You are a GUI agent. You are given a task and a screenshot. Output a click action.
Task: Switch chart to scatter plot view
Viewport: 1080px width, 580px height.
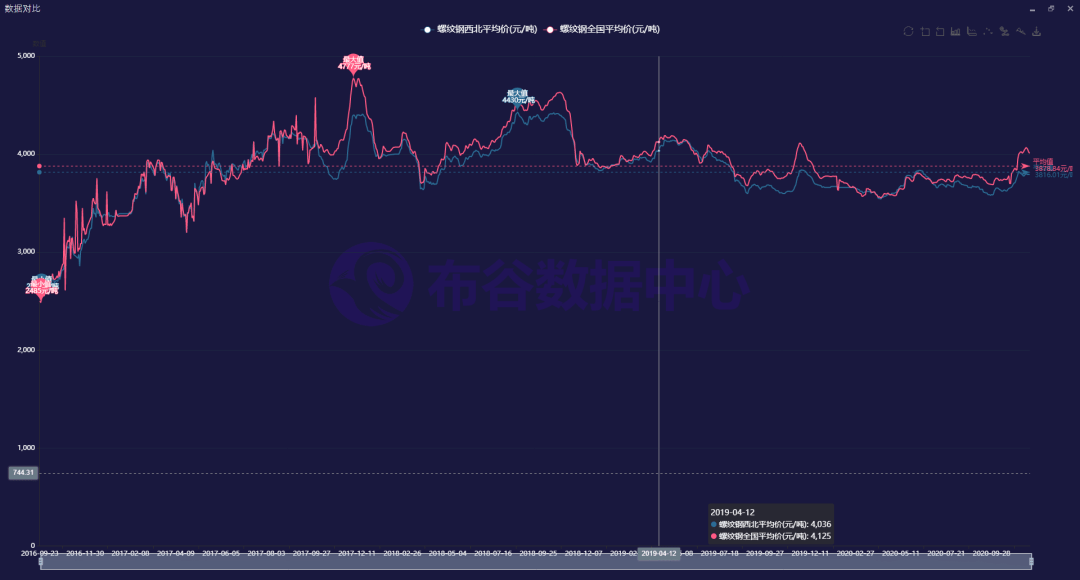(988, 31)
